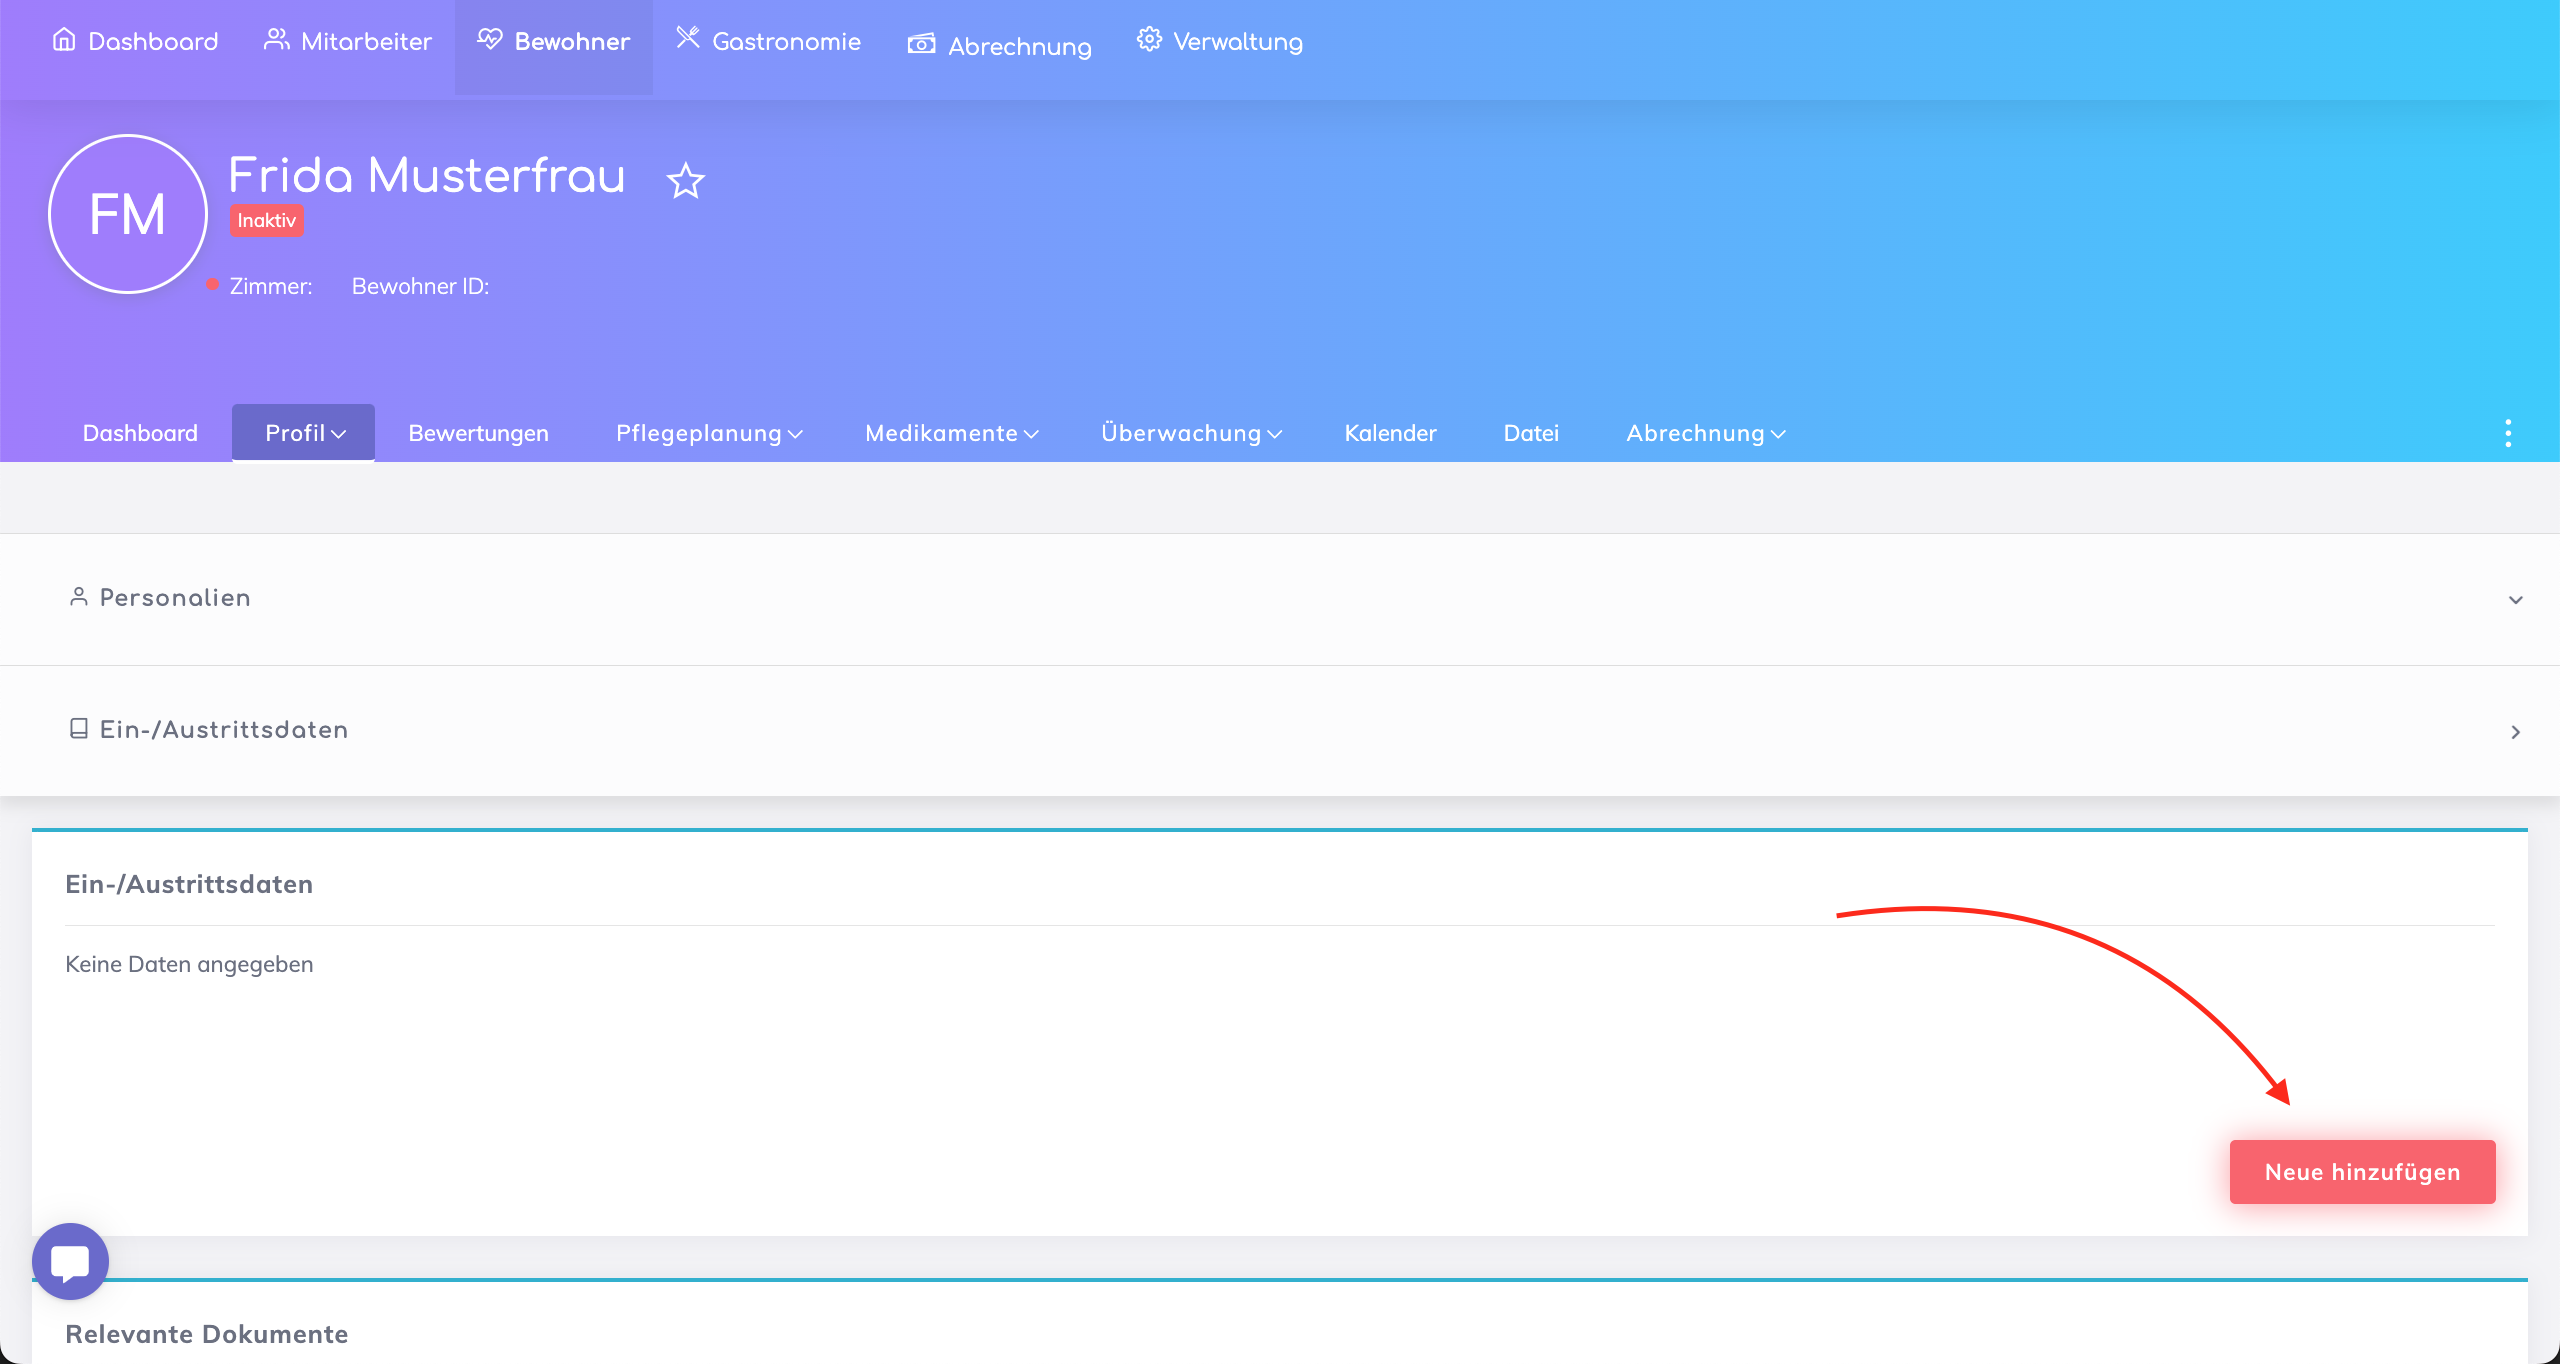This screenshot has height=1364, width=2560.
Task: Click the Dashboard home icon in top navigation
Action: [x=64, y=40]
